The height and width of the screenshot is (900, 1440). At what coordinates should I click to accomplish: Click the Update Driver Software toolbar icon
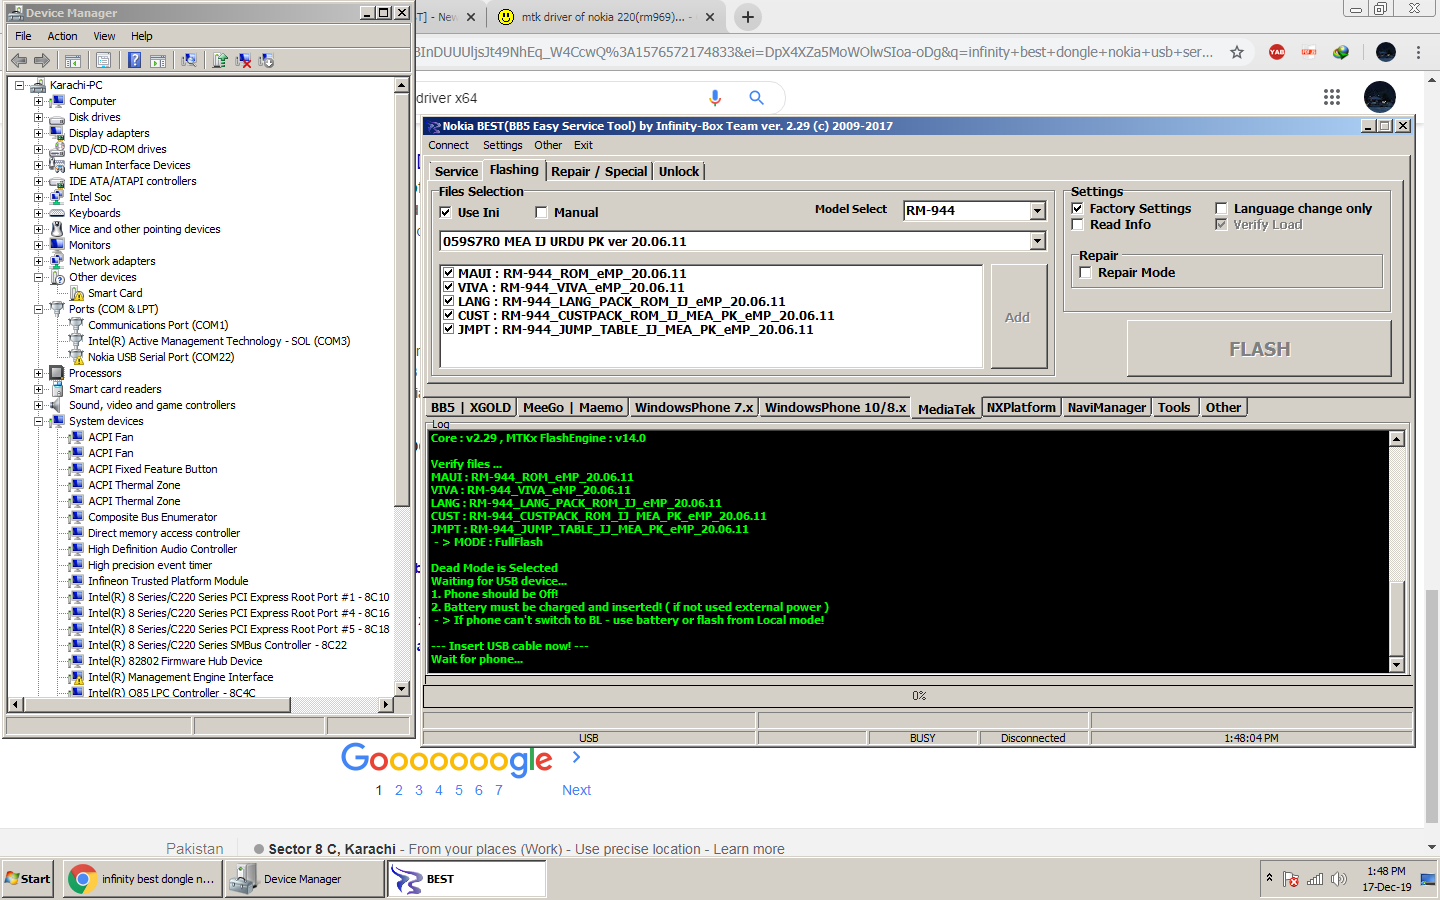coord(220,61)
